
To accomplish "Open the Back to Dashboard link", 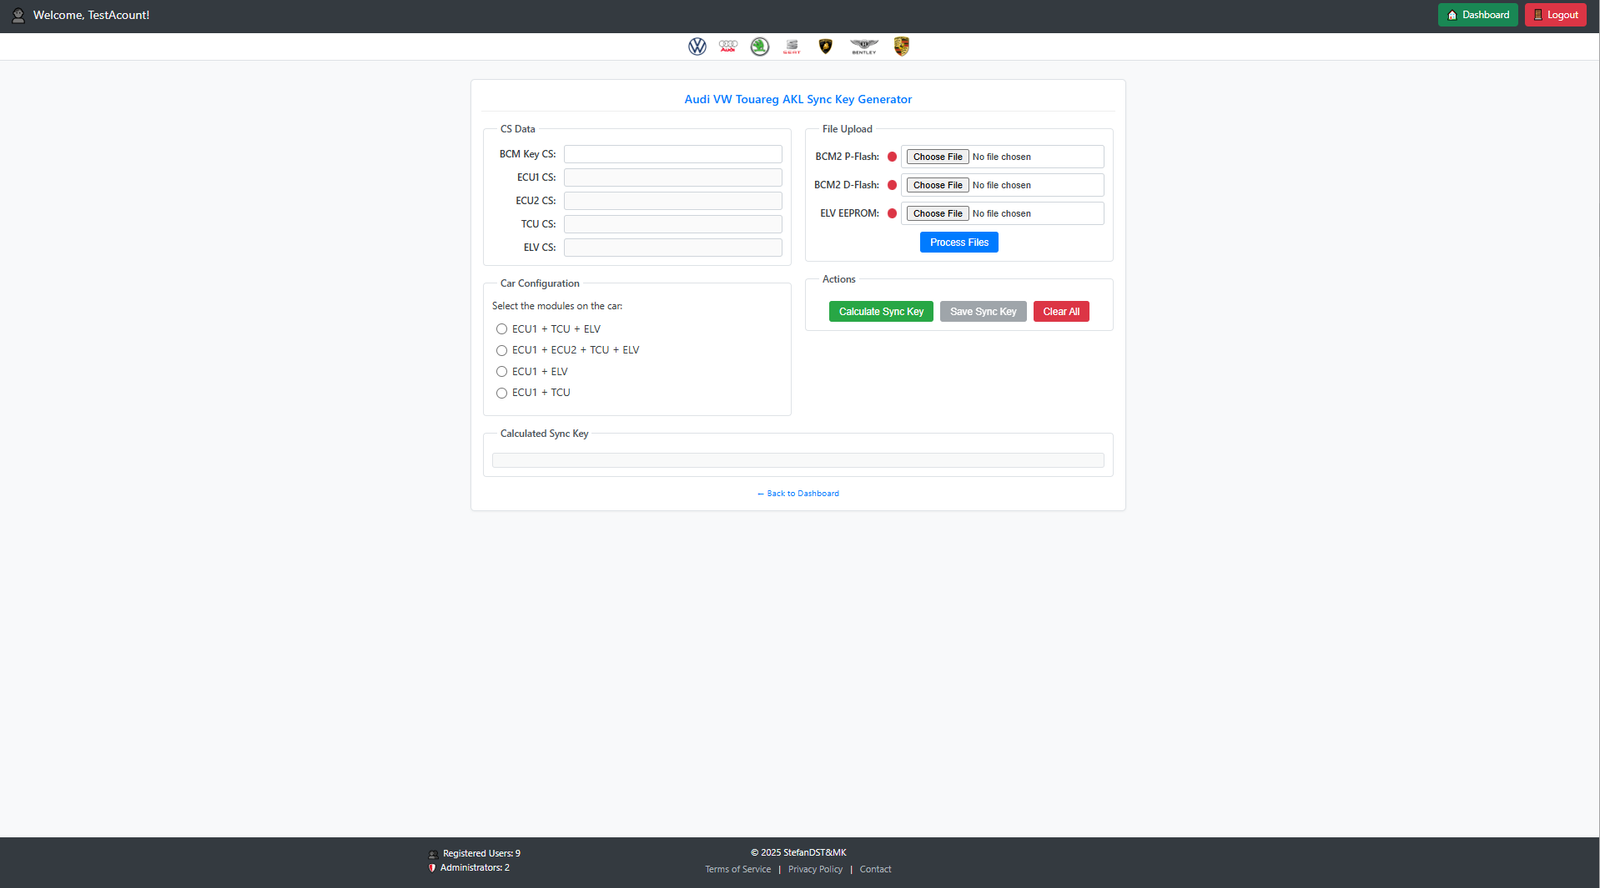I will [x=798, y=494].
